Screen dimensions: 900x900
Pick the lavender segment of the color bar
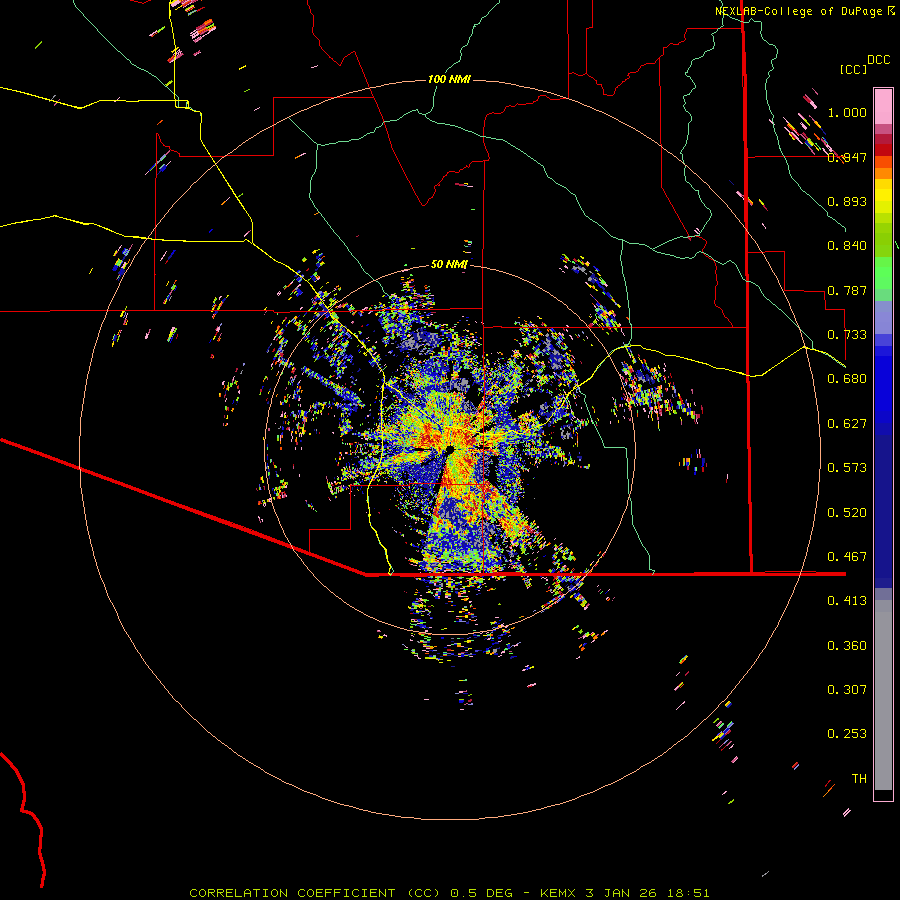pyautogui.click(x=883, y=317)
